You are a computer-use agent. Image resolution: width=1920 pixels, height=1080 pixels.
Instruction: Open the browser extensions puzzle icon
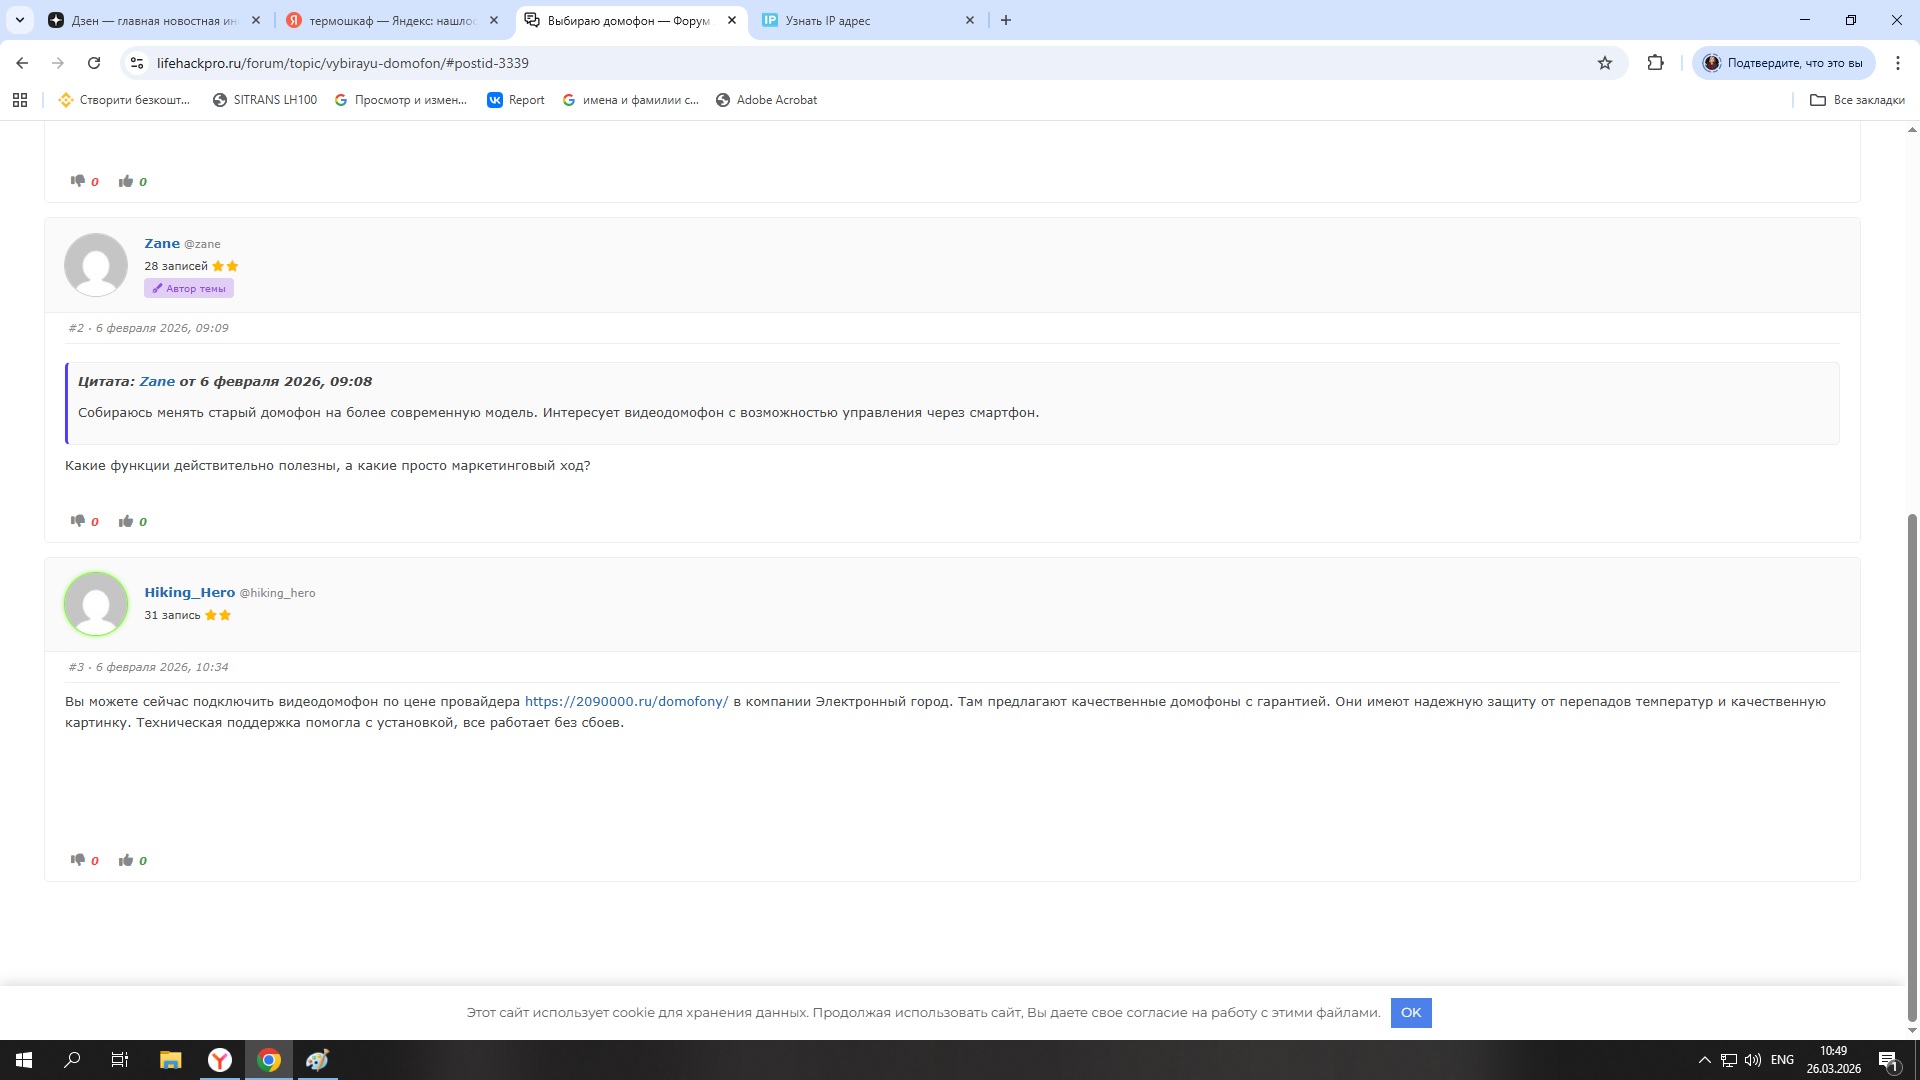[x=1656, y=63]
